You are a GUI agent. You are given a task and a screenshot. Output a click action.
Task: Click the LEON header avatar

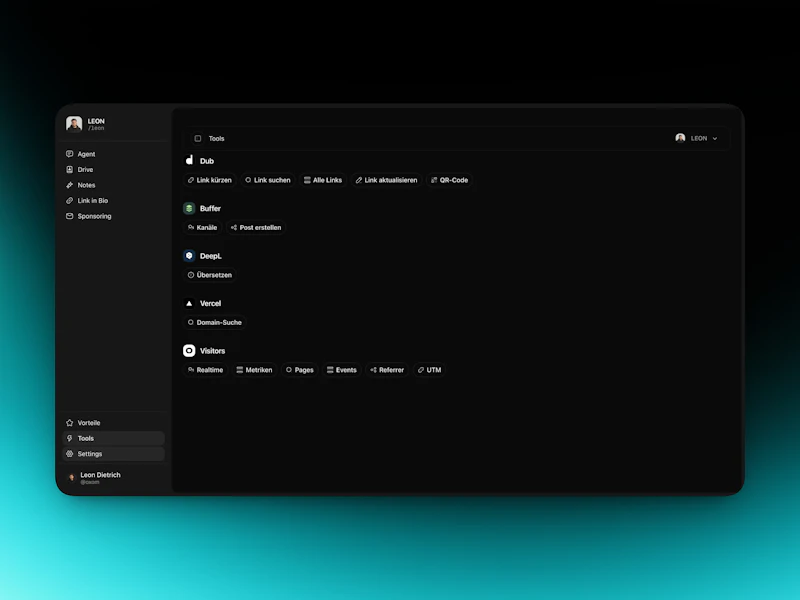(x=680, y=138)
